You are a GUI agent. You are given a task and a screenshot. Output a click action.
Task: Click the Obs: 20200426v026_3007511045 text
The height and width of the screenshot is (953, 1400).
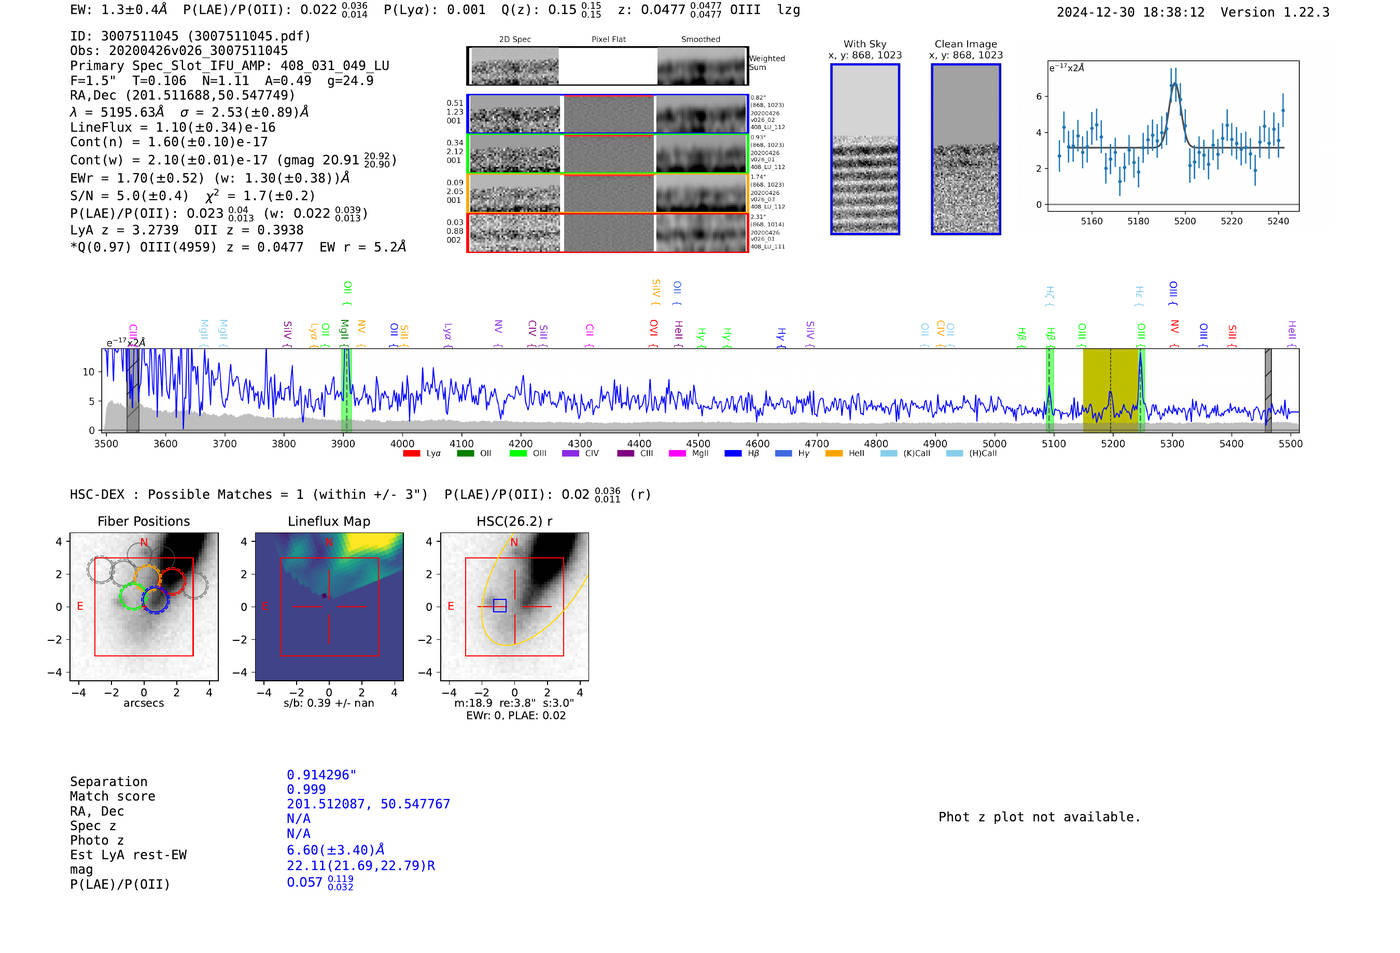point(179,51)
